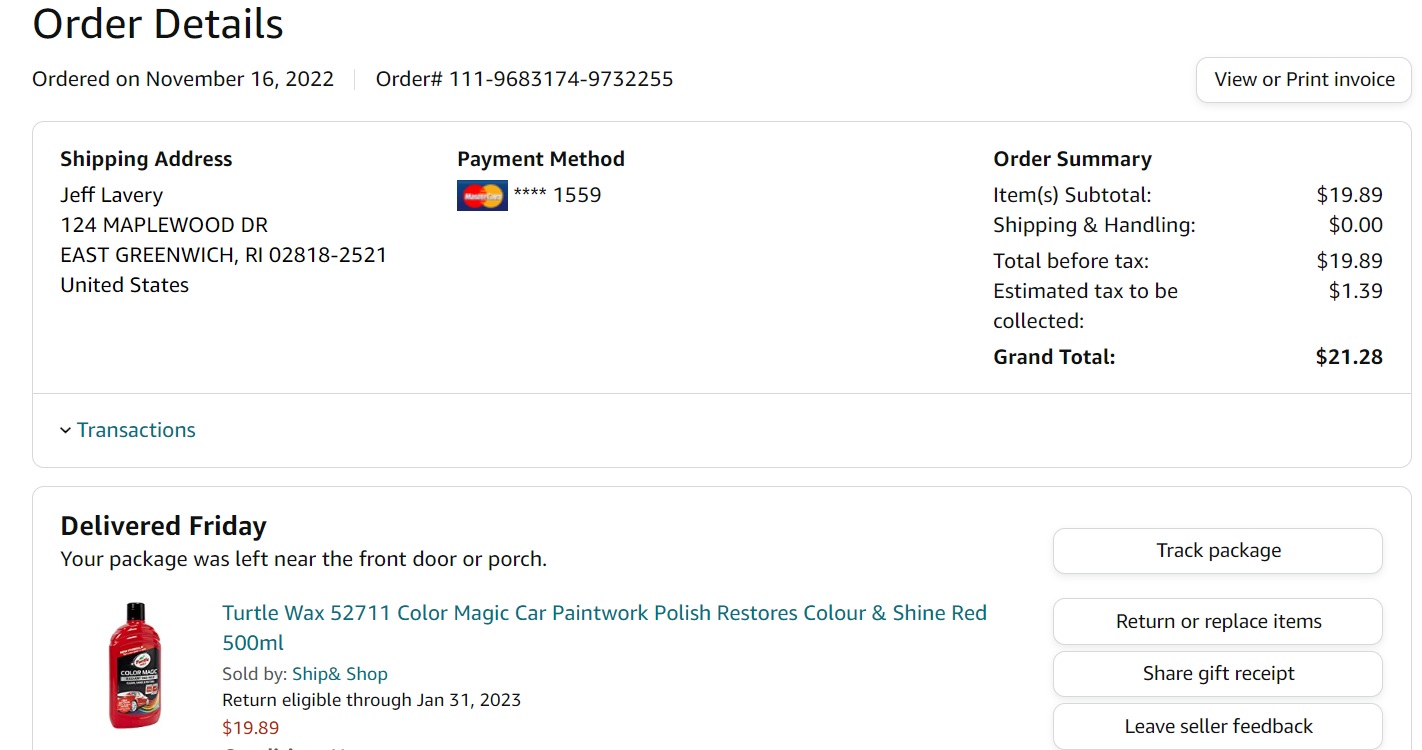Image resolution: width=1422 pixels, height=750 pixels.
Task: Click the Delivered Friday heading
Action: point(163,526)
